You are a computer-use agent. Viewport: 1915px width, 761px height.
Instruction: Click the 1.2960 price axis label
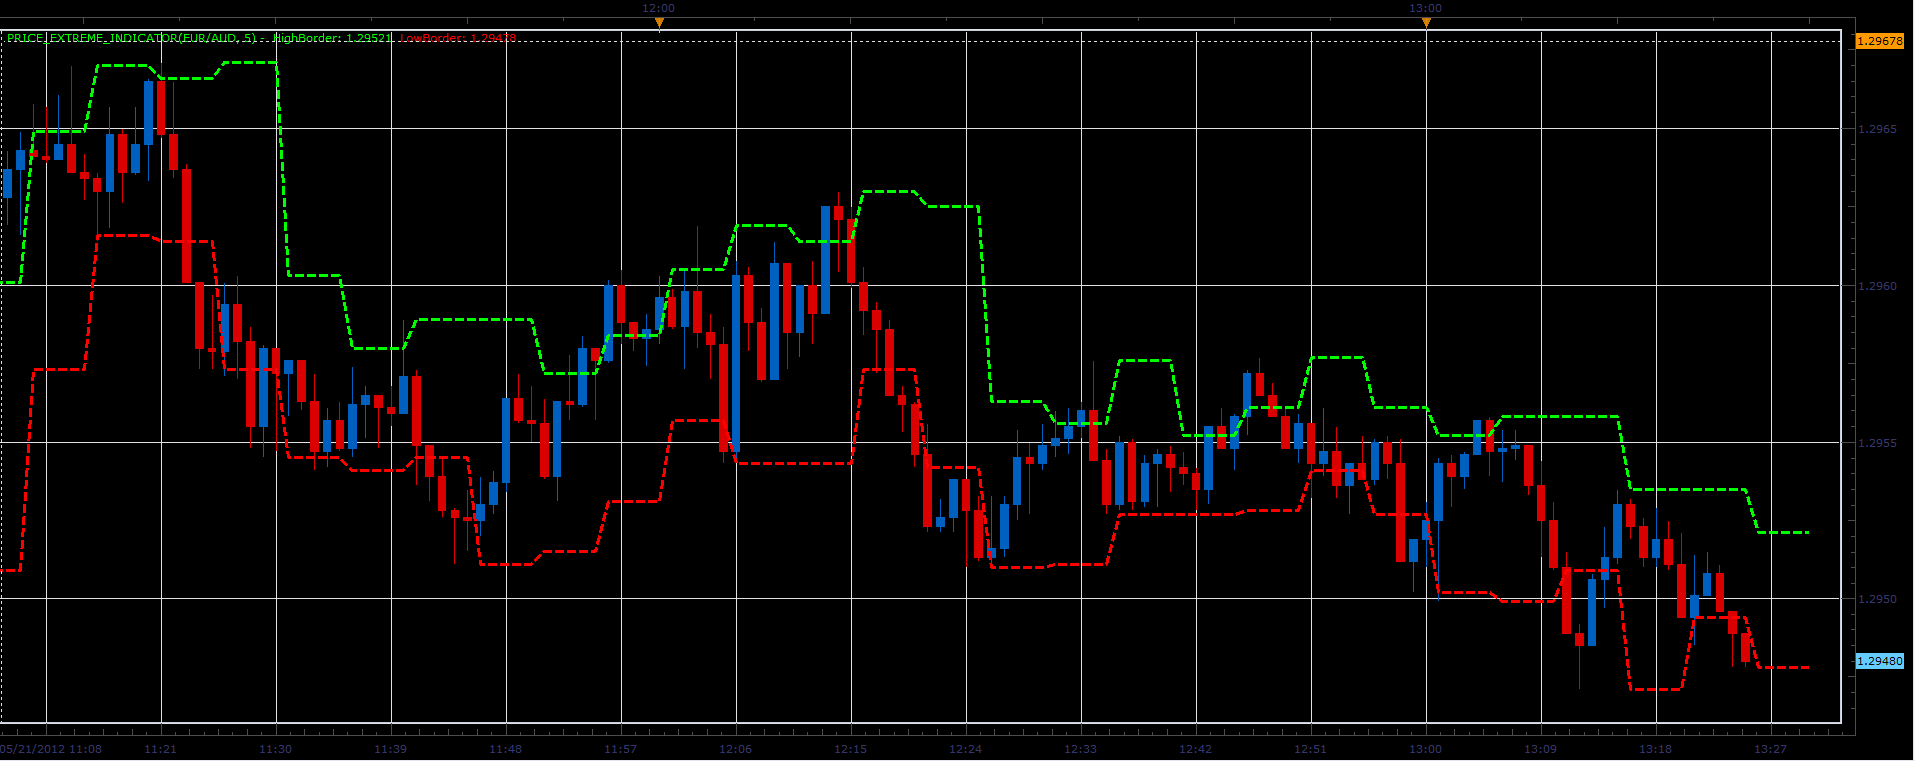tap(1877, 286)
